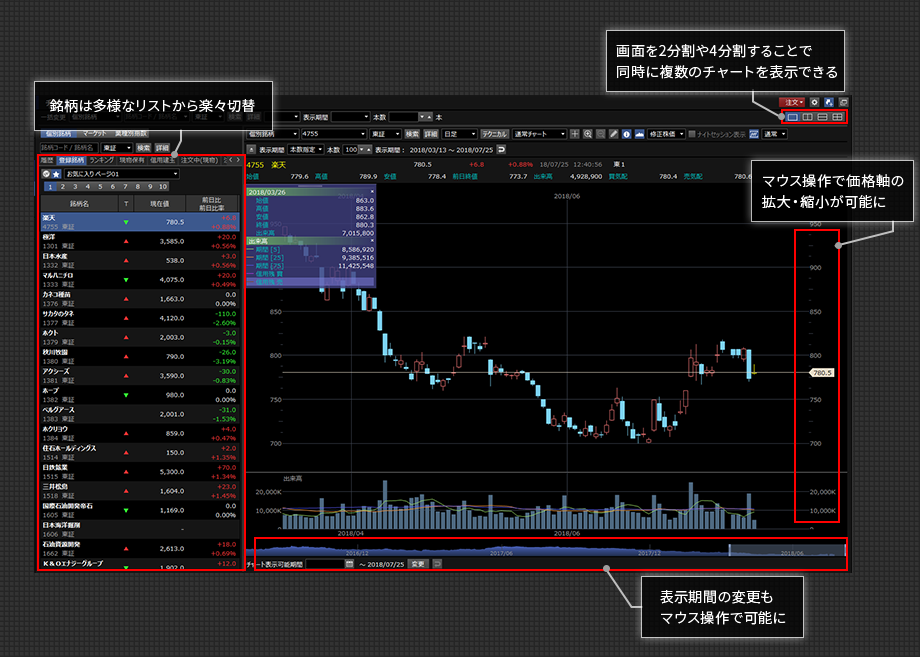The image size is (920, 657).
Task: Click arrow button right of 変更 at bottom
Action: click(x=437, y=564)
